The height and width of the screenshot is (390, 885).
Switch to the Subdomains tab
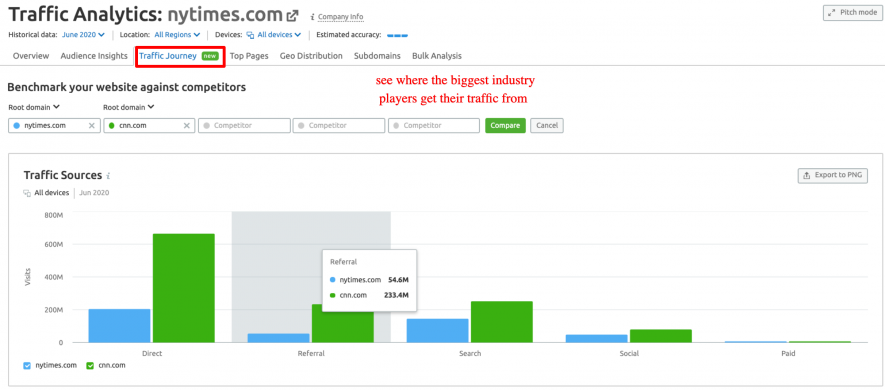(377, 56)
